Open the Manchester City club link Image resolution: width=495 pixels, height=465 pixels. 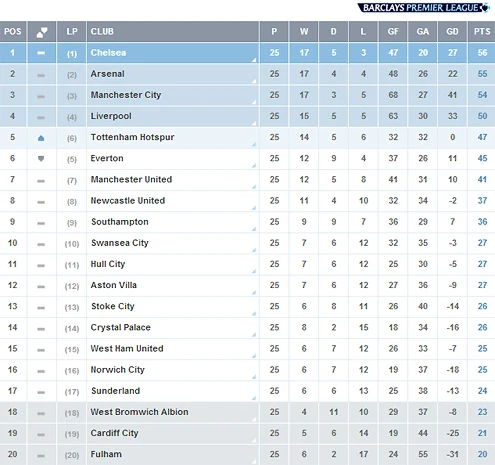[x=126, y=95]
